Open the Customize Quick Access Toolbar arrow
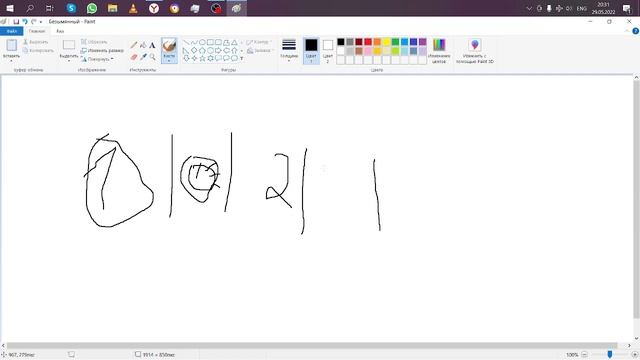Screen dimensions: 640x360 coord(41,22)
